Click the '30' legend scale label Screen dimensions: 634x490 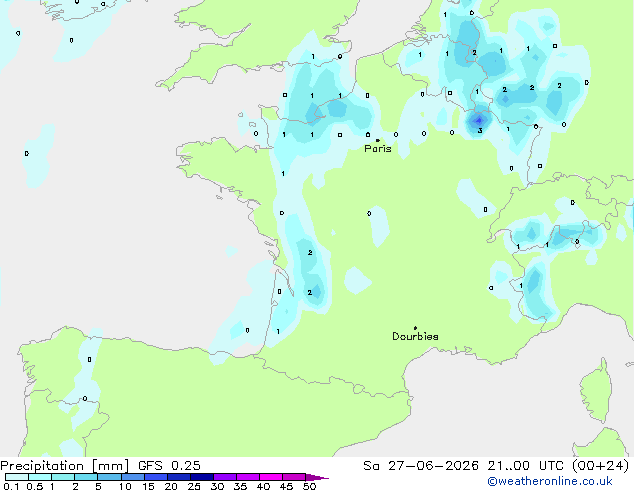[x=217, y=486]
